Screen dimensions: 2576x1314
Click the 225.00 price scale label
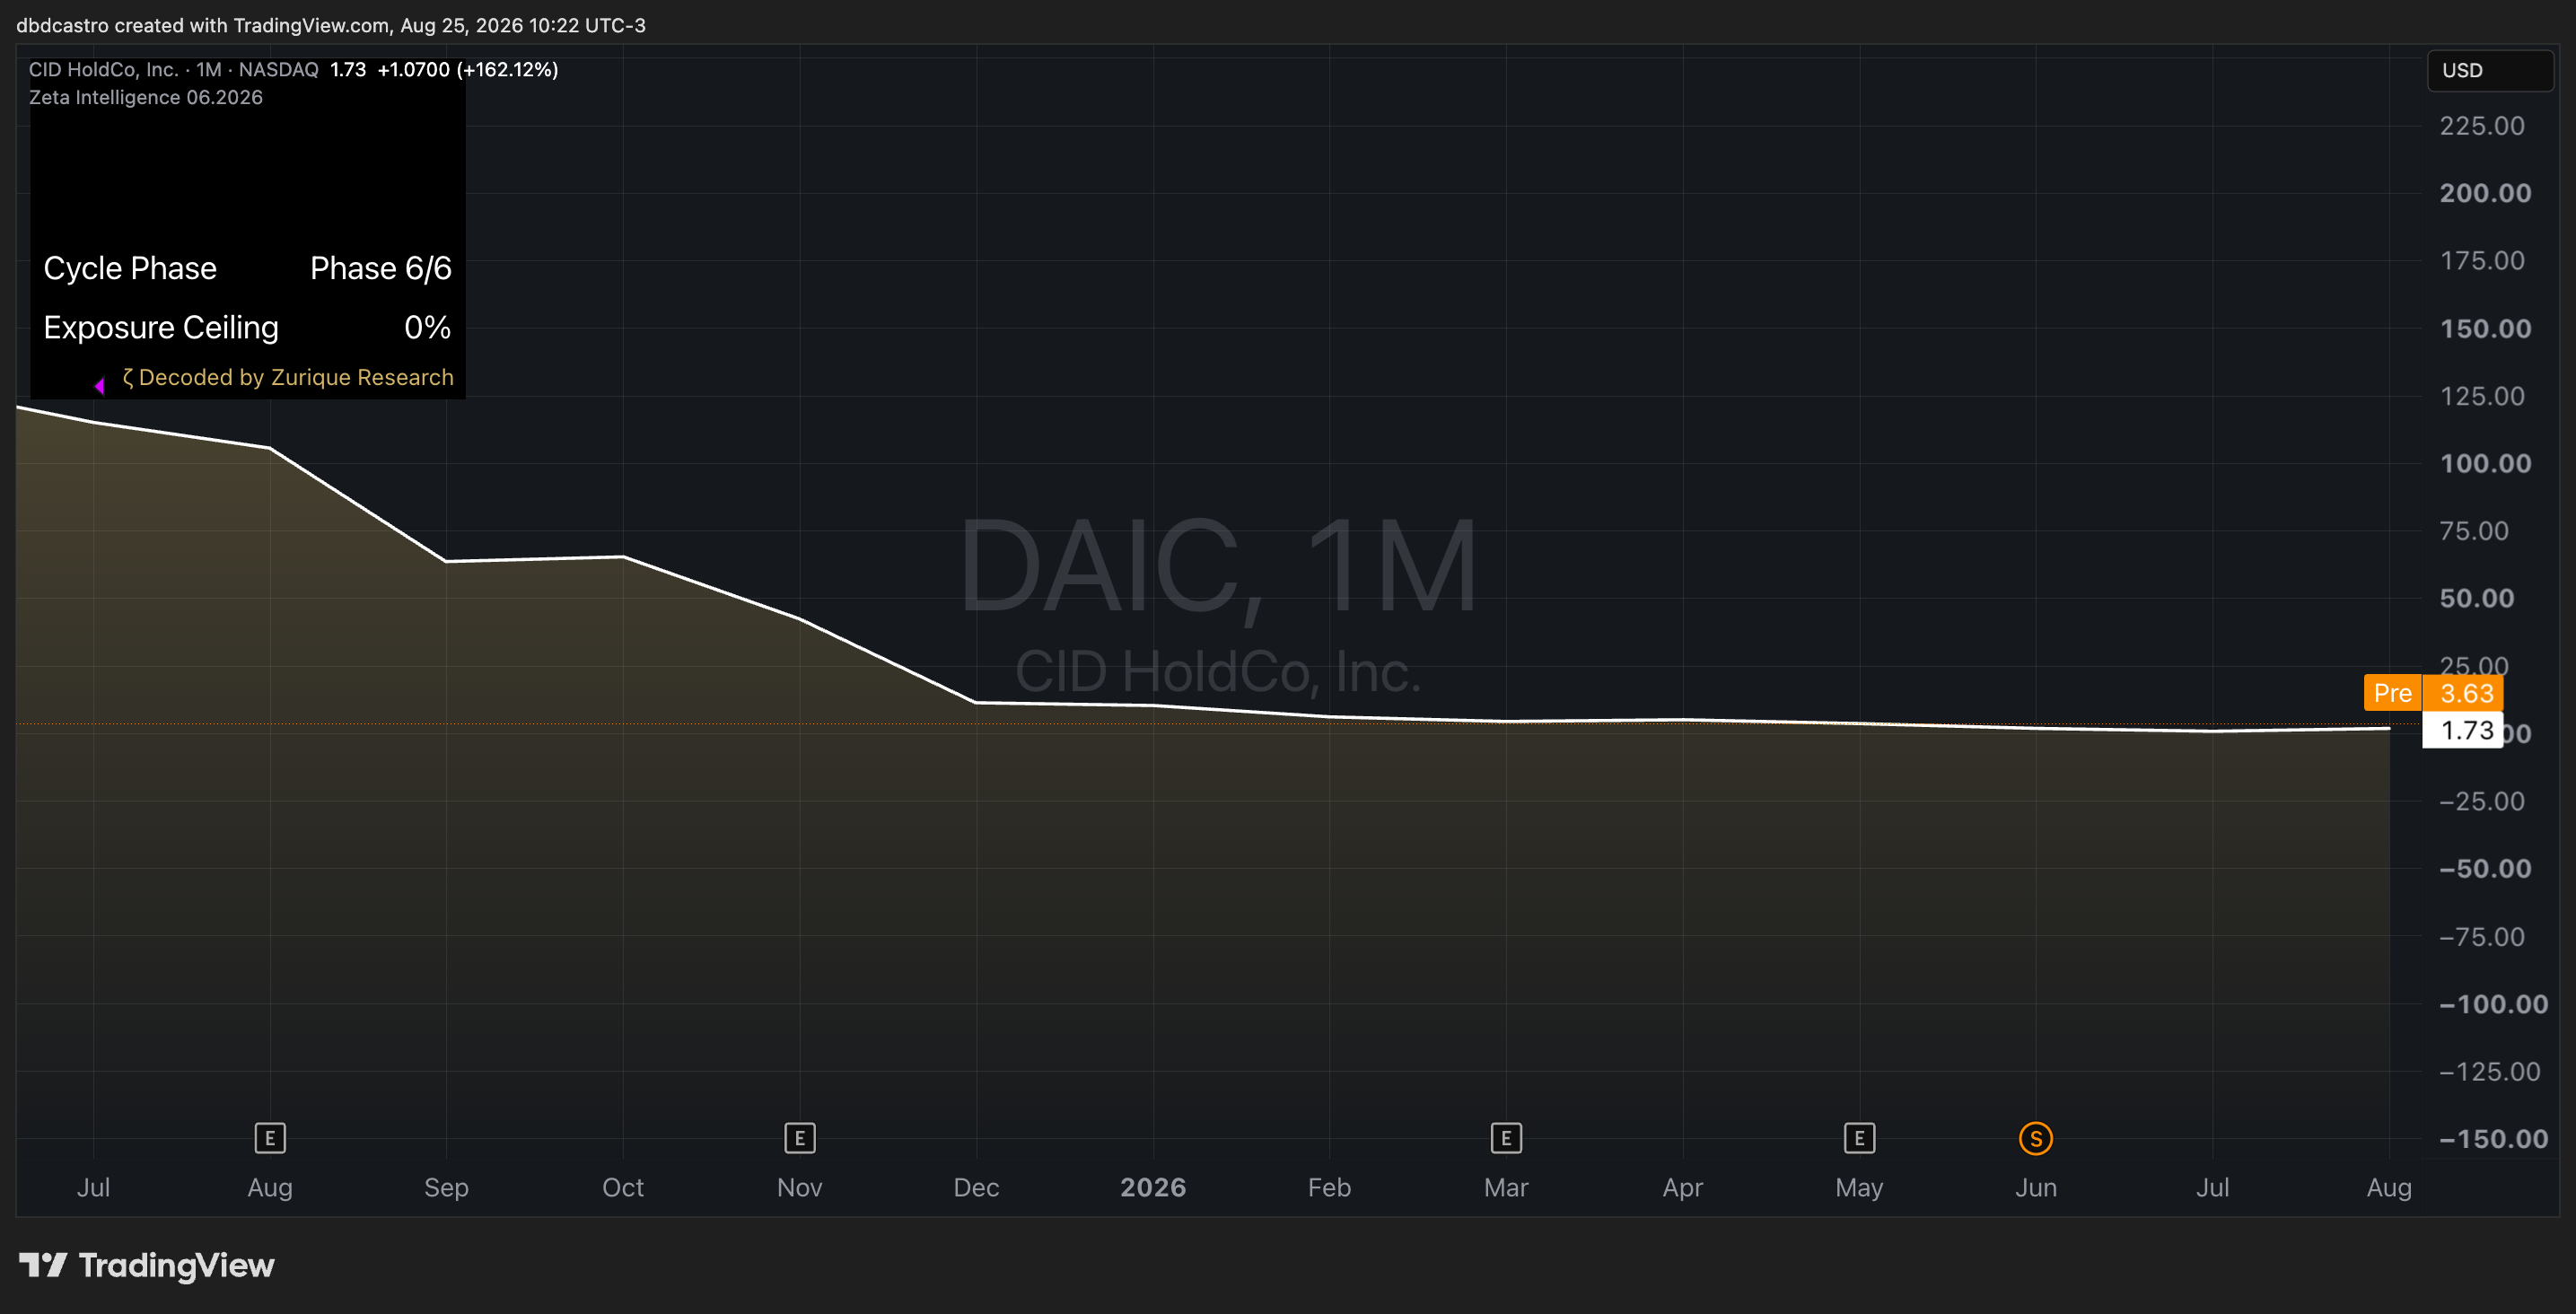coord(2482,125)
